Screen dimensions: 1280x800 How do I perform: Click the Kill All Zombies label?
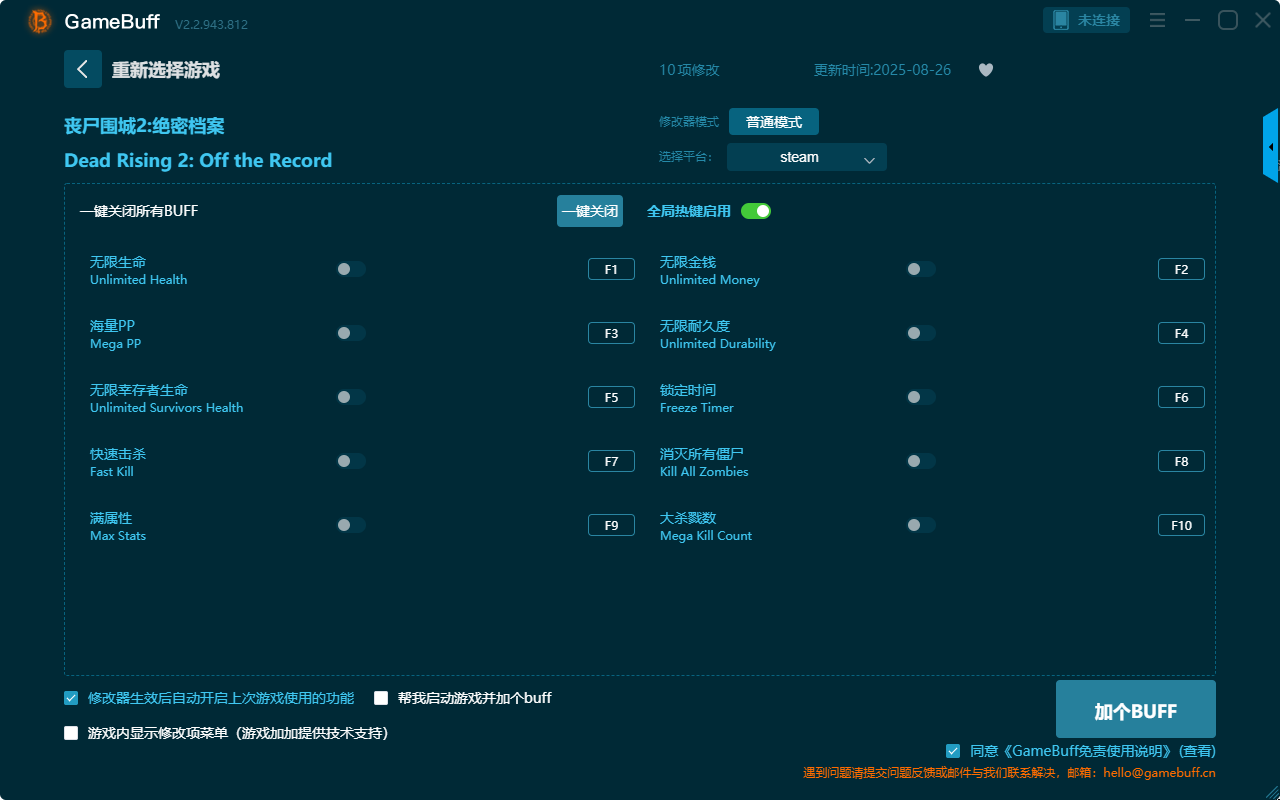tap(704, 472)
